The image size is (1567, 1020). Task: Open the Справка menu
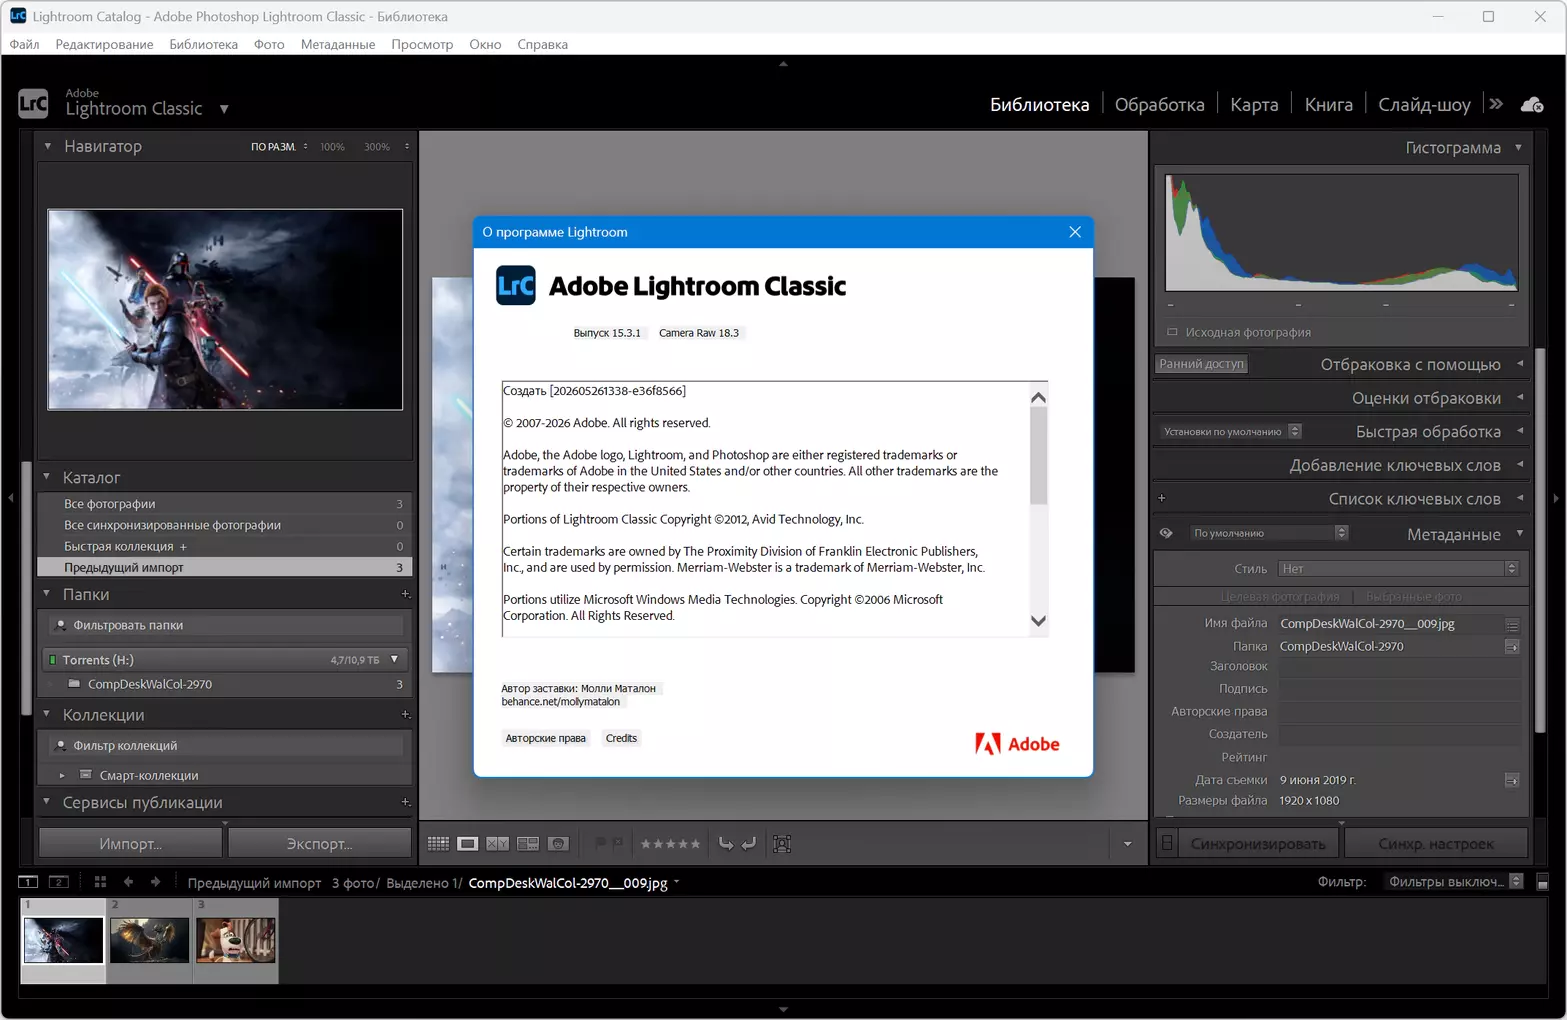(542, 44)
